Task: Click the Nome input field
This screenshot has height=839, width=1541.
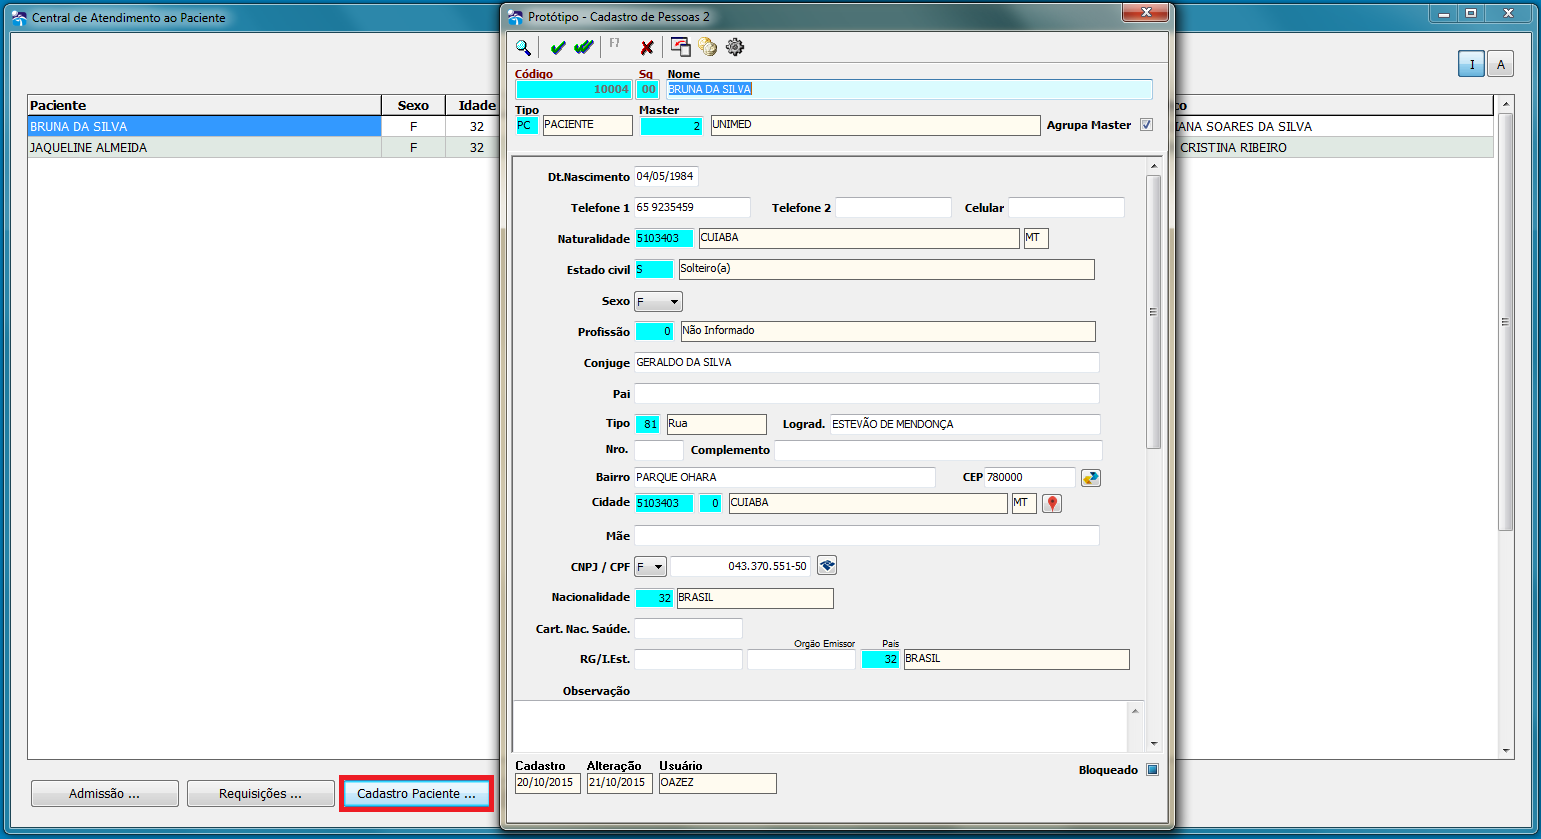Action: pyautogui.click(x=909, y=89)
